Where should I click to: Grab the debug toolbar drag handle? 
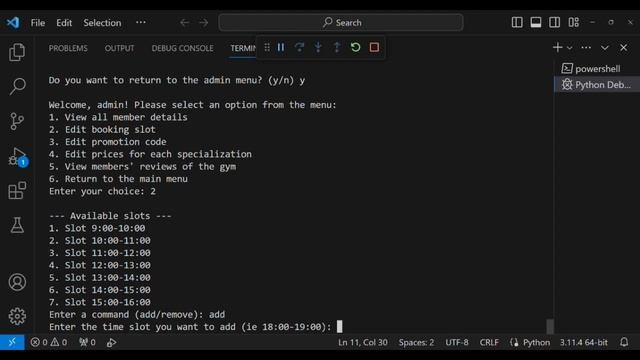(267, 47)
